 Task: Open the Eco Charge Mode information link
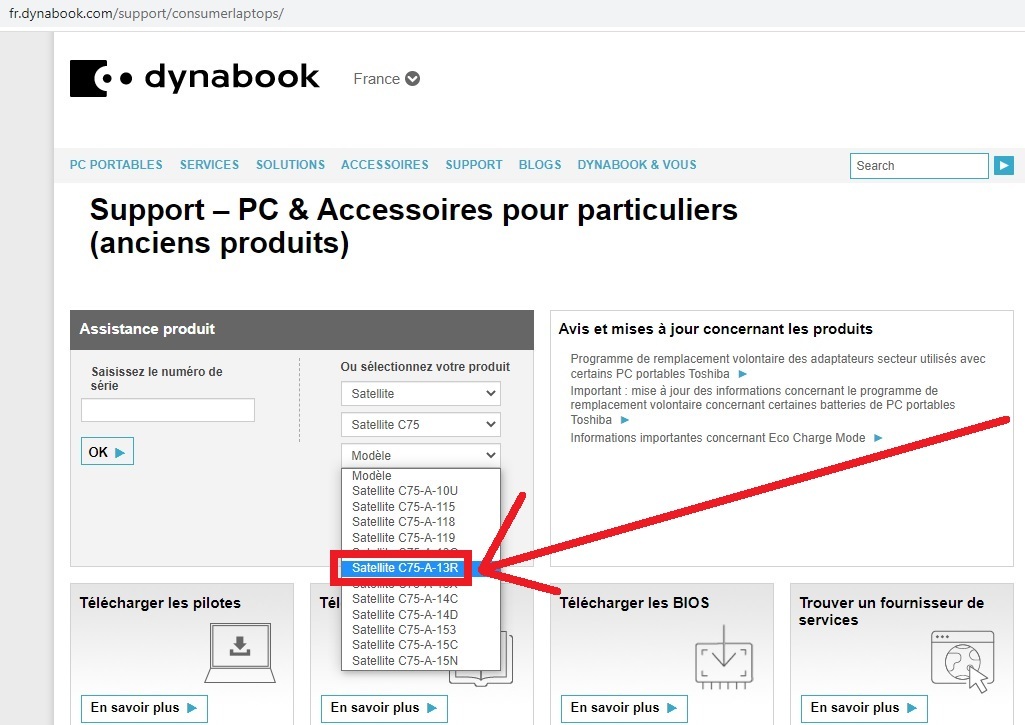click(x=718, y=438)
